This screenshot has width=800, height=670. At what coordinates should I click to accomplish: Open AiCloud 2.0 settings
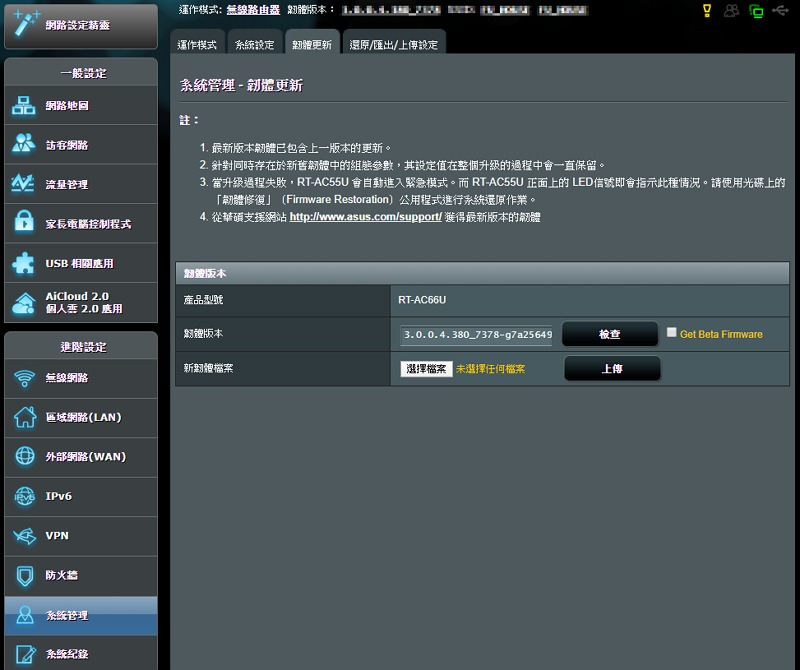pos(80,303)
